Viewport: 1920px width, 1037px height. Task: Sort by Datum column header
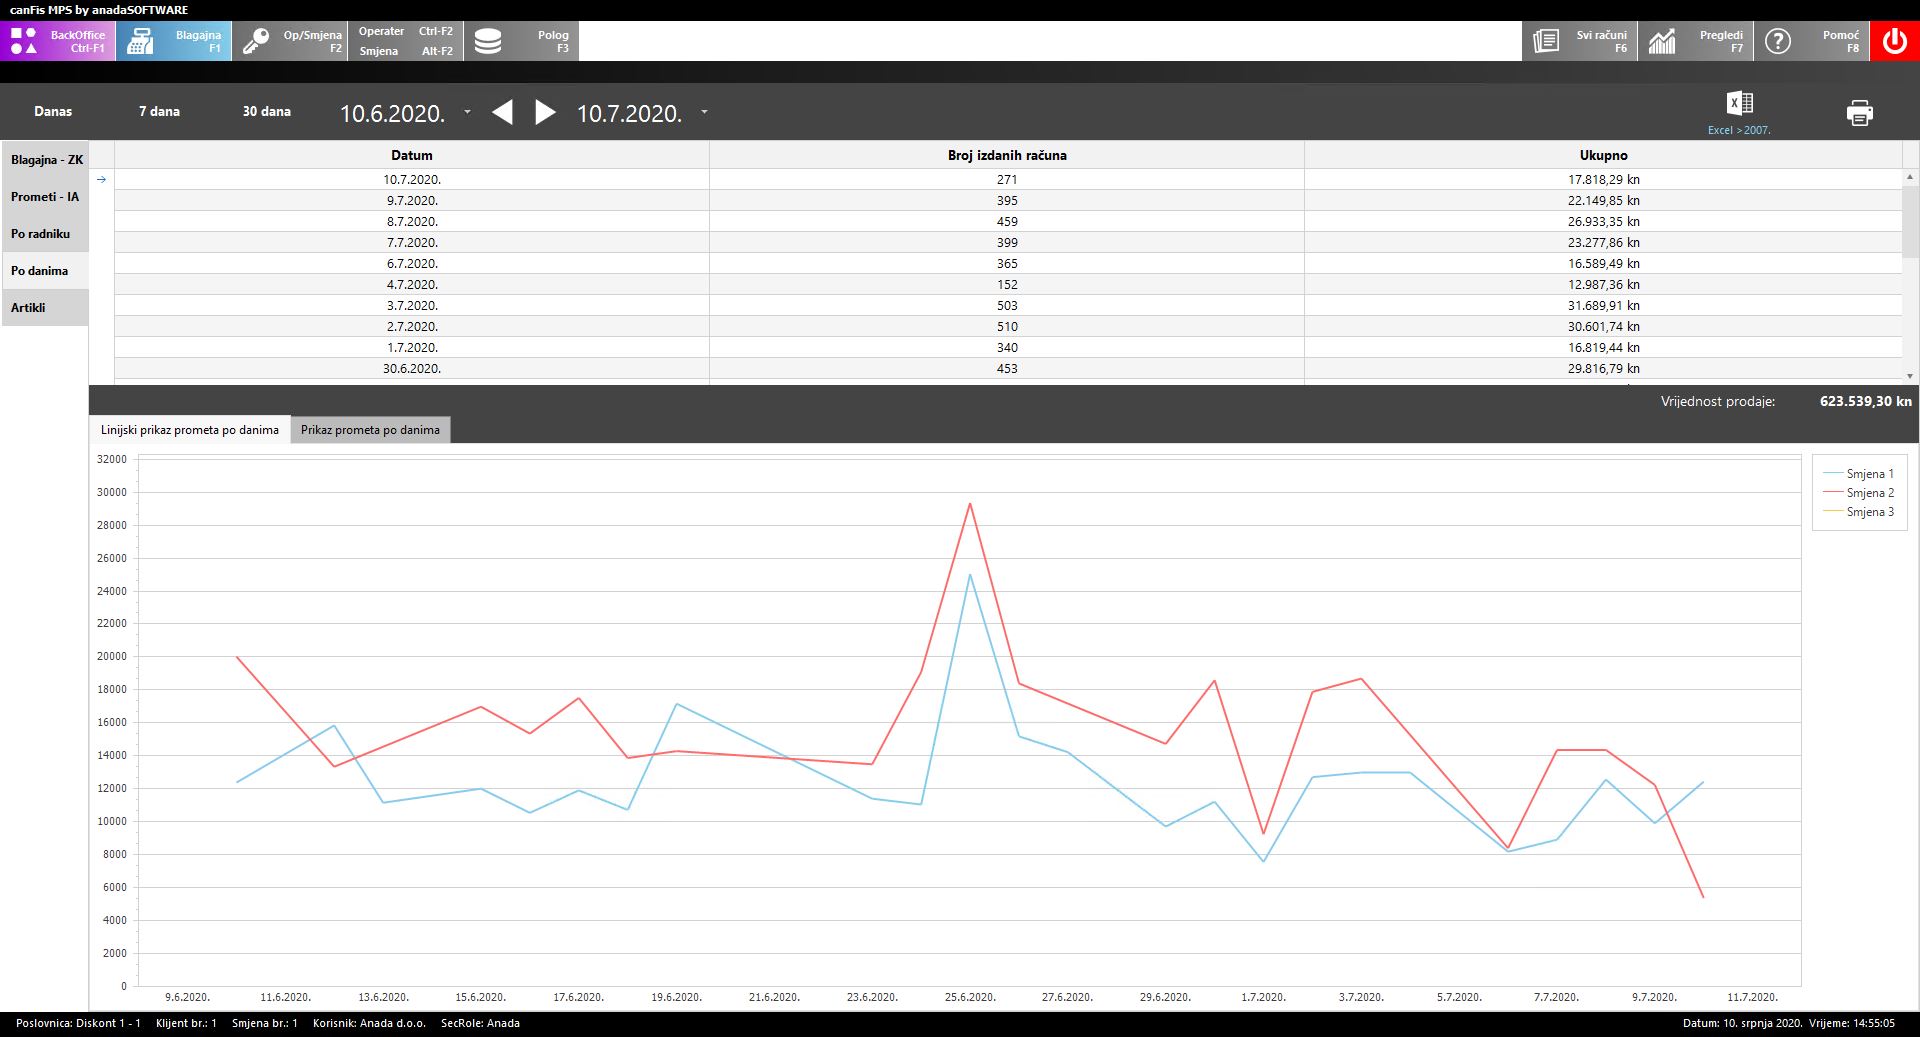[412, 155]
